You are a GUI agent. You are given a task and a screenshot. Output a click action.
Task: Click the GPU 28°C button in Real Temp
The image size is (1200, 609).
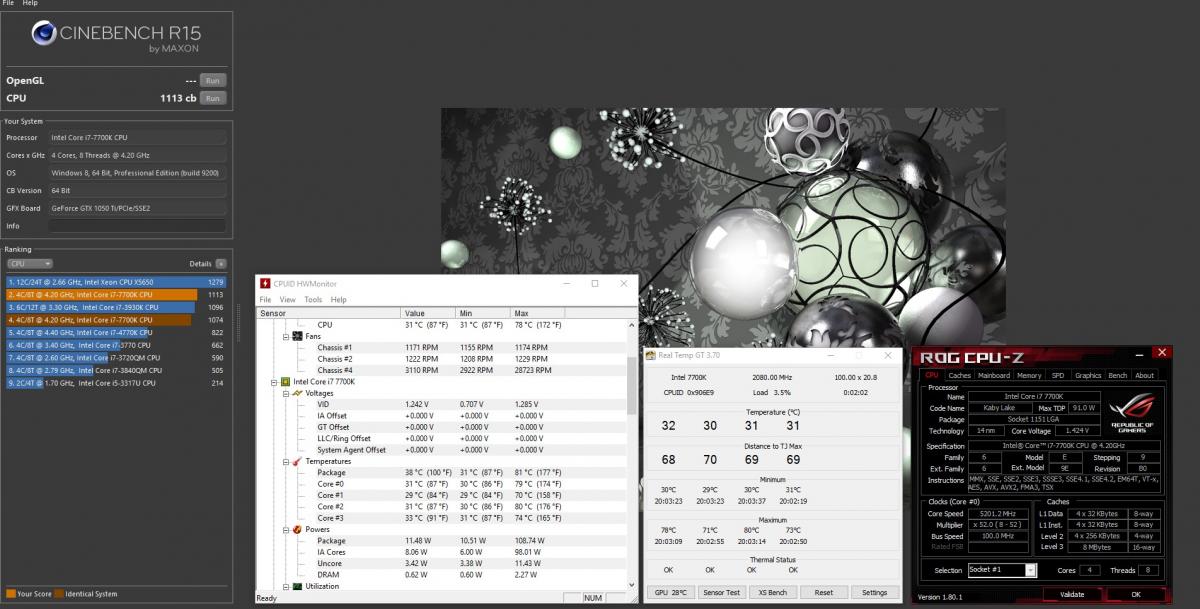(669, 592)
